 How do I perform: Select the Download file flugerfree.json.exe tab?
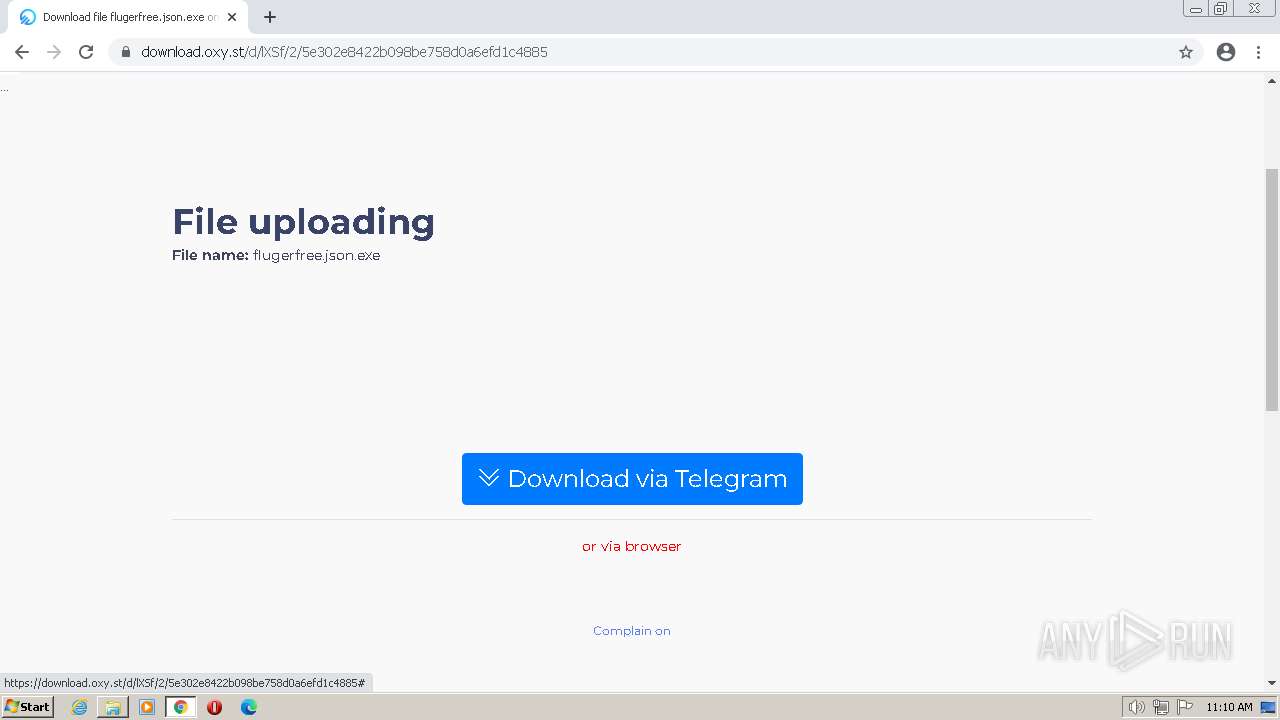pyautogui.click(x=127, y=17)
